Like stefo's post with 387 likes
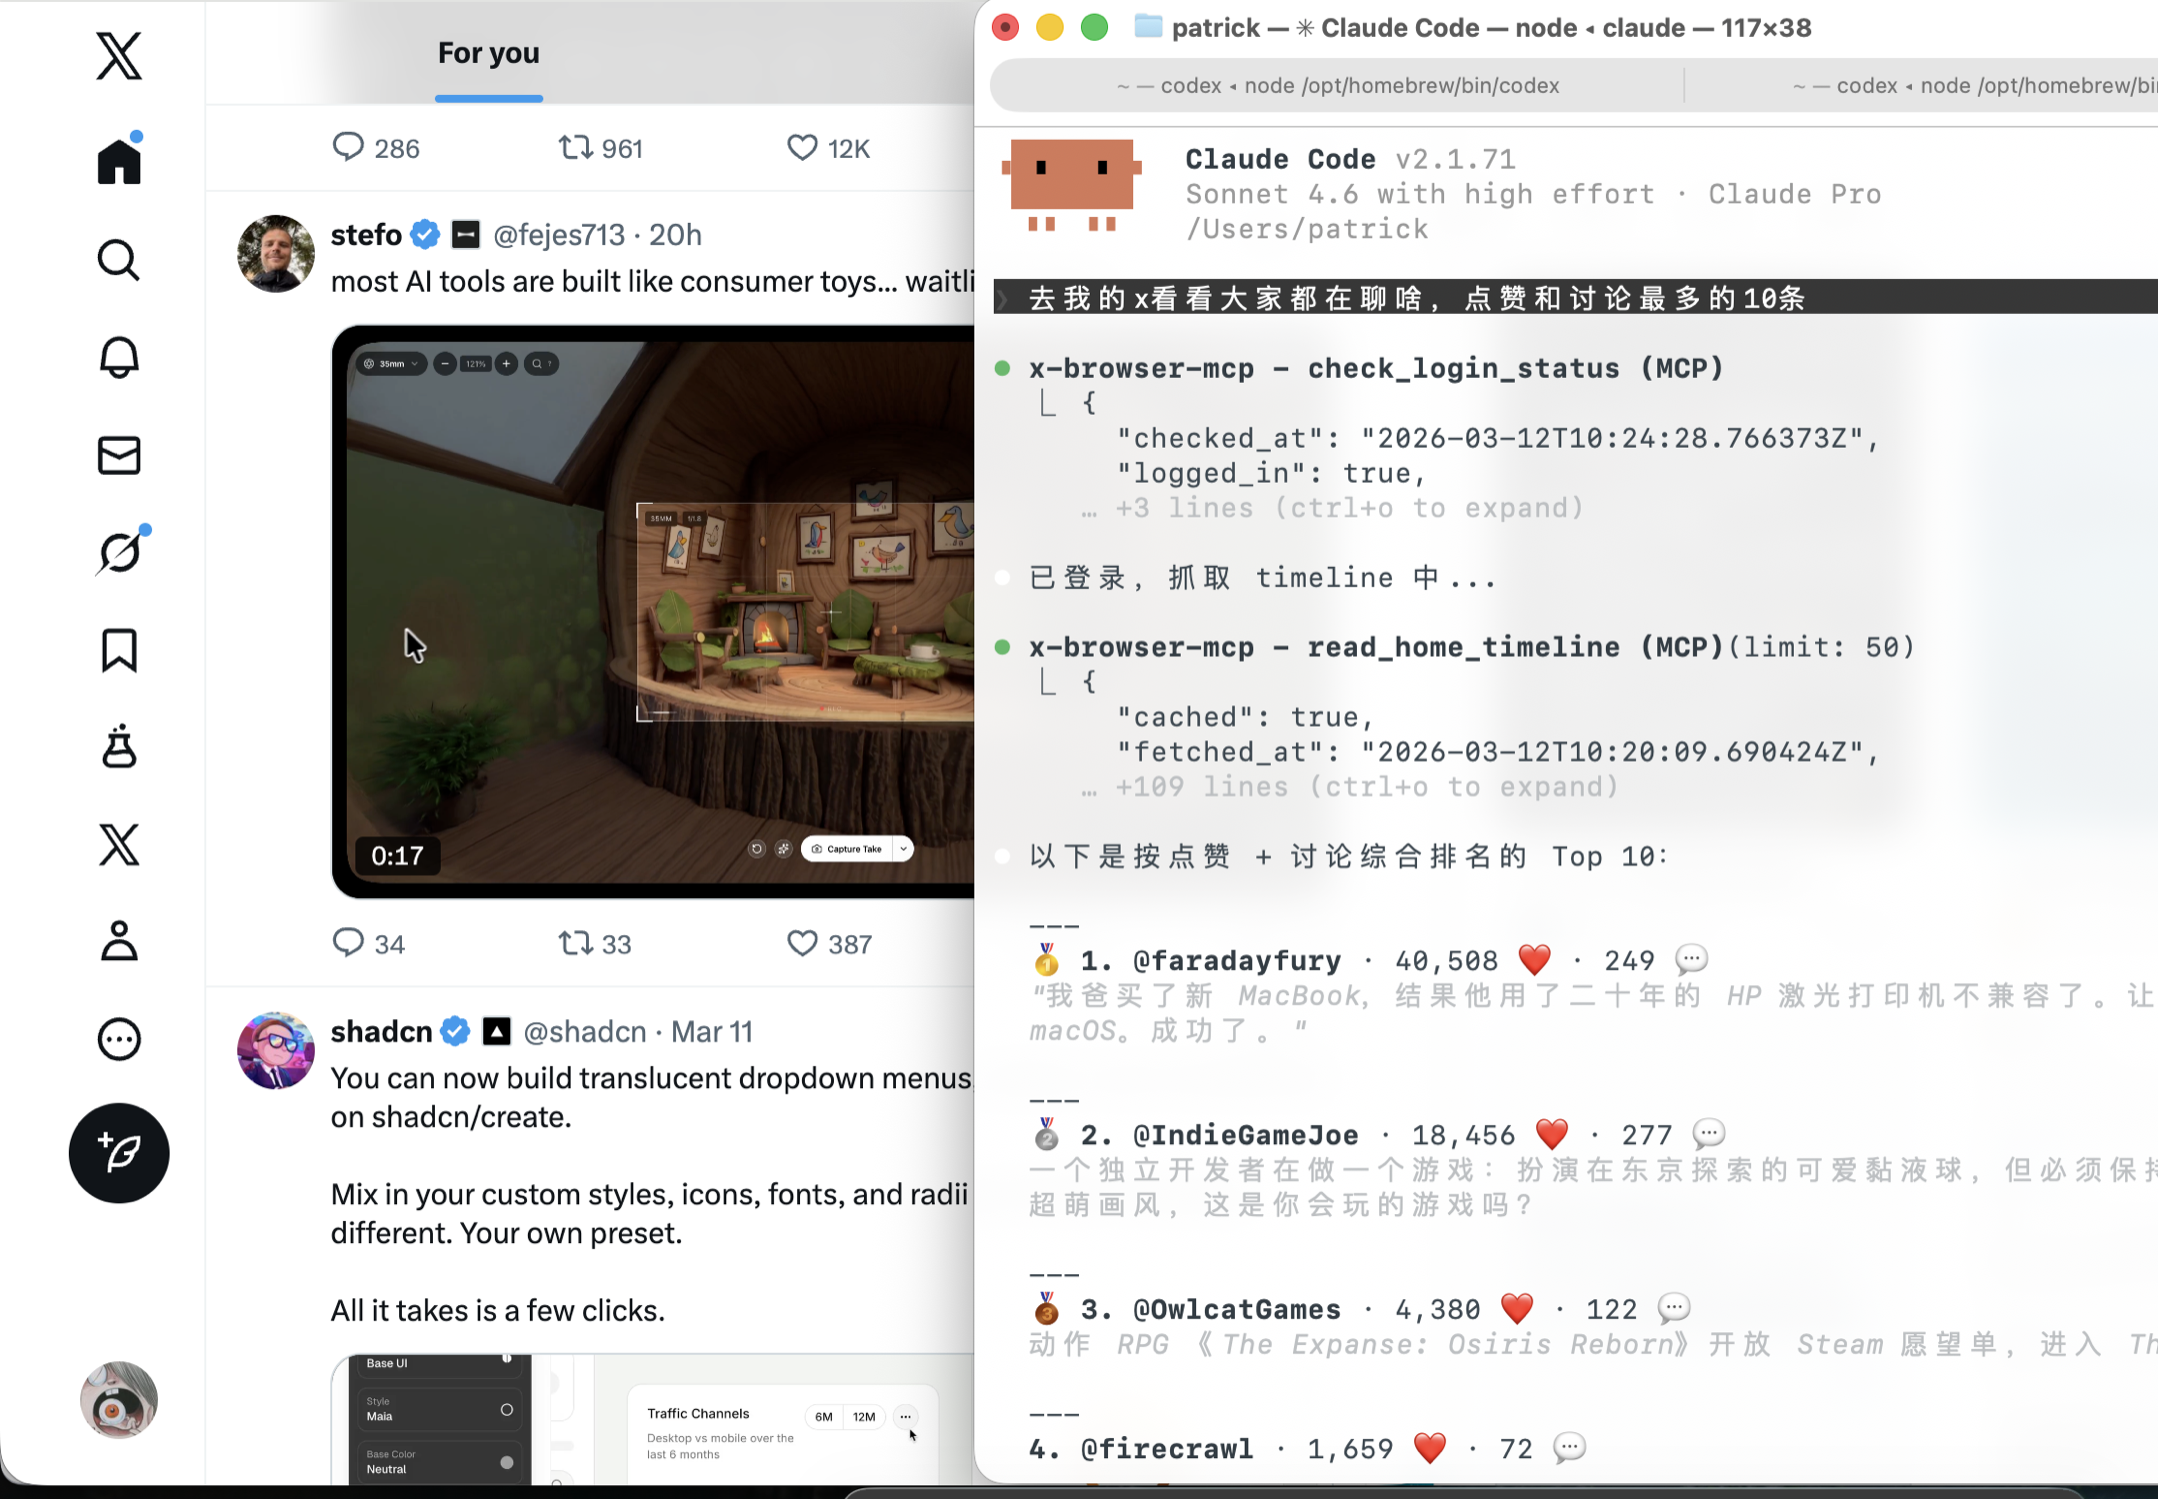This screenshot has height=1499, width=2158. 802,943
